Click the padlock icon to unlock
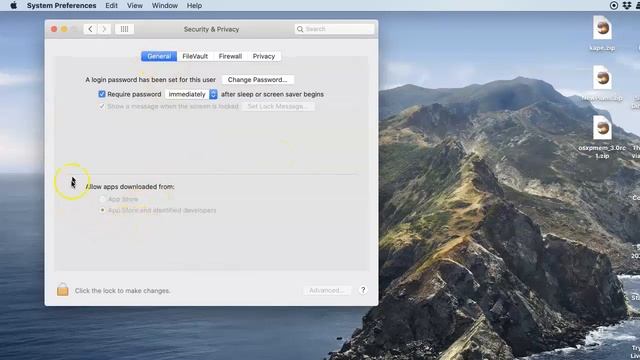This screenshot has width=640, height=360. point(62,289)
